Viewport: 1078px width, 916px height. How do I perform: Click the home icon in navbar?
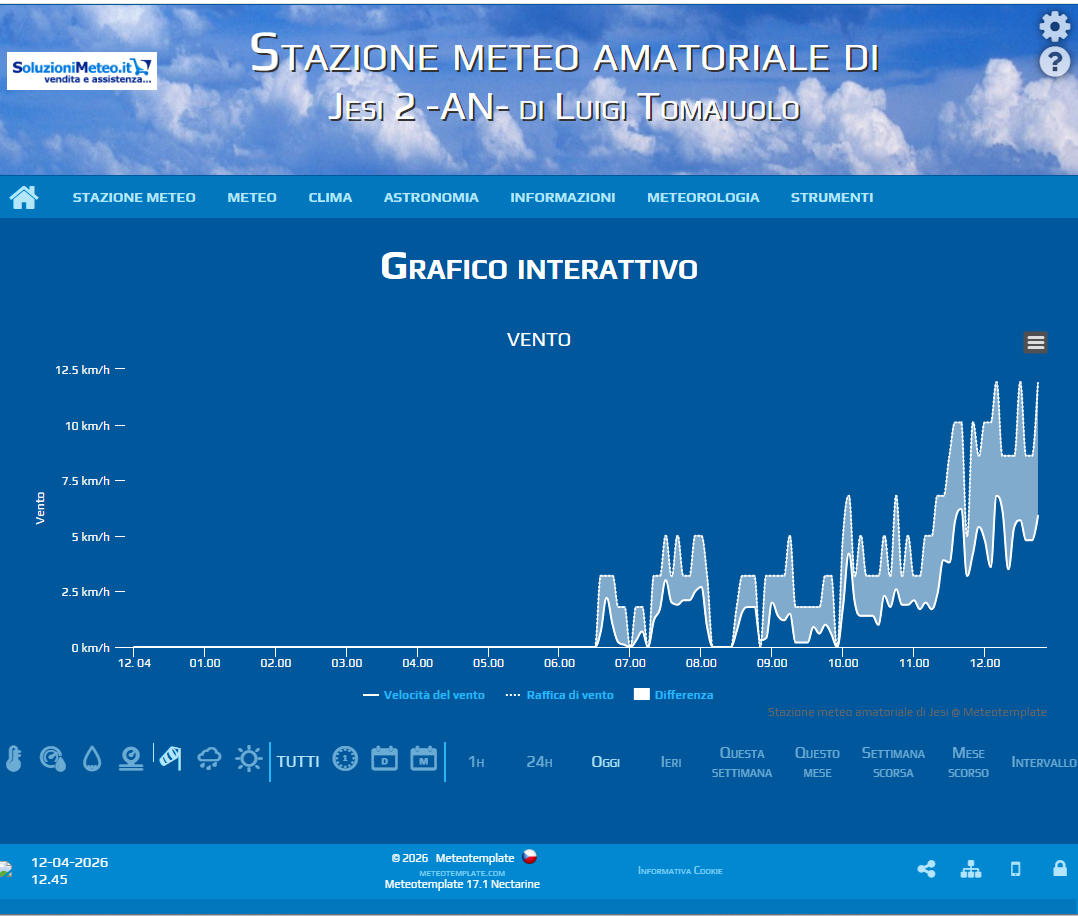coord(24,197)
